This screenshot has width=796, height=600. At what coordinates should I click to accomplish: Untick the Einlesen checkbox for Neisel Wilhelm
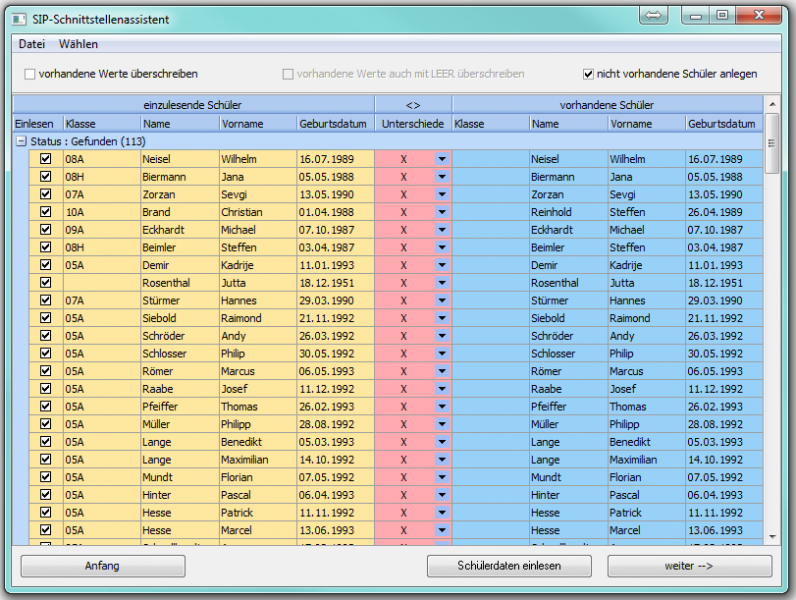point(46,158)
